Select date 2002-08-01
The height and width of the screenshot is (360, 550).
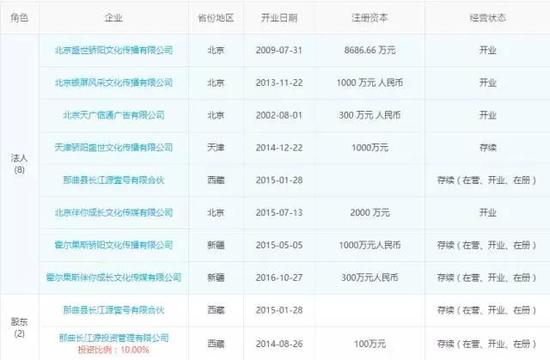[x=279, y=115]
